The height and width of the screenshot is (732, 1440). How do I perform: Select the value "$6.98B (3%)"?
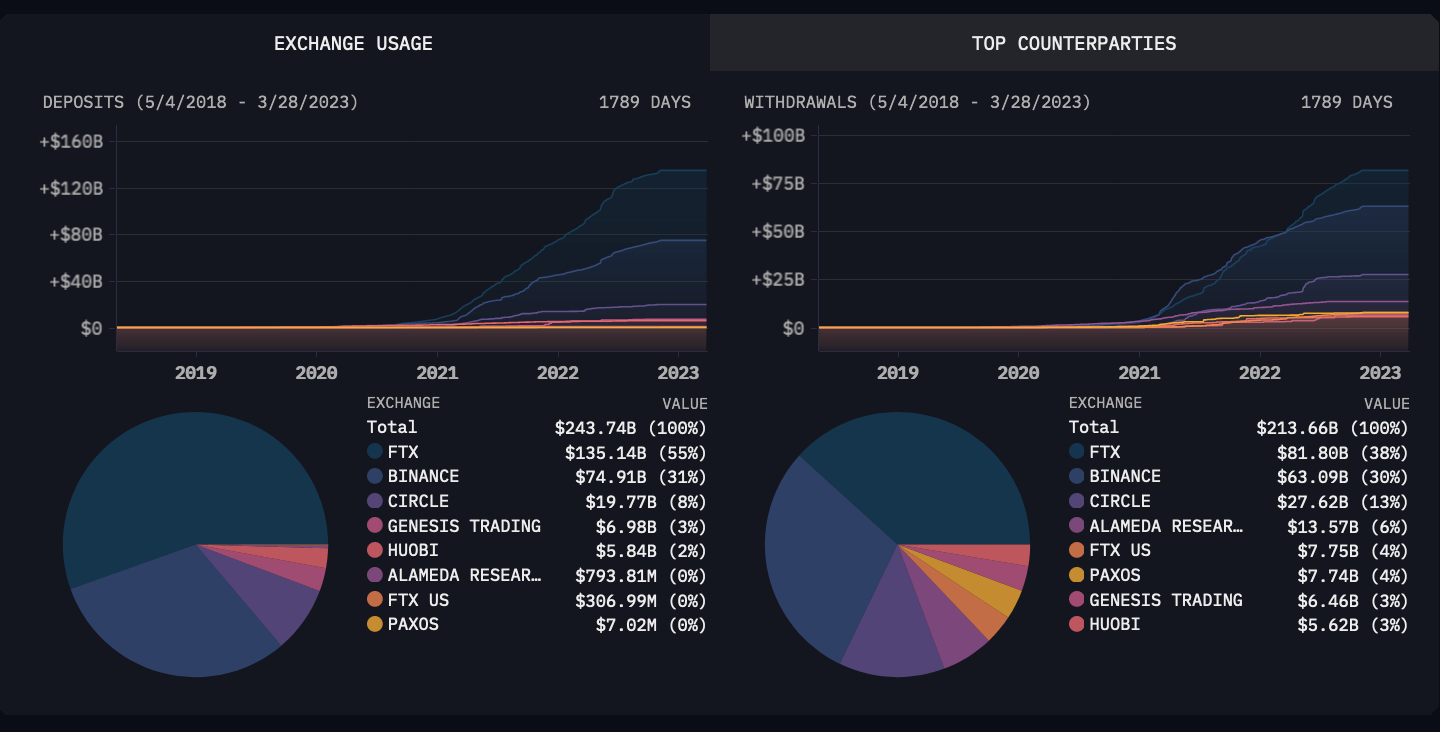point(651,526)
